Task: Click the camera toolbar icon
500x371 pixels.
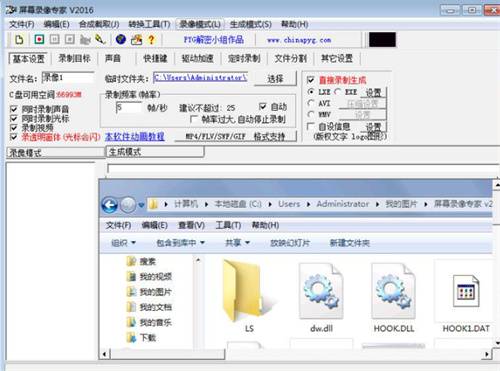Action: point(85,40)
